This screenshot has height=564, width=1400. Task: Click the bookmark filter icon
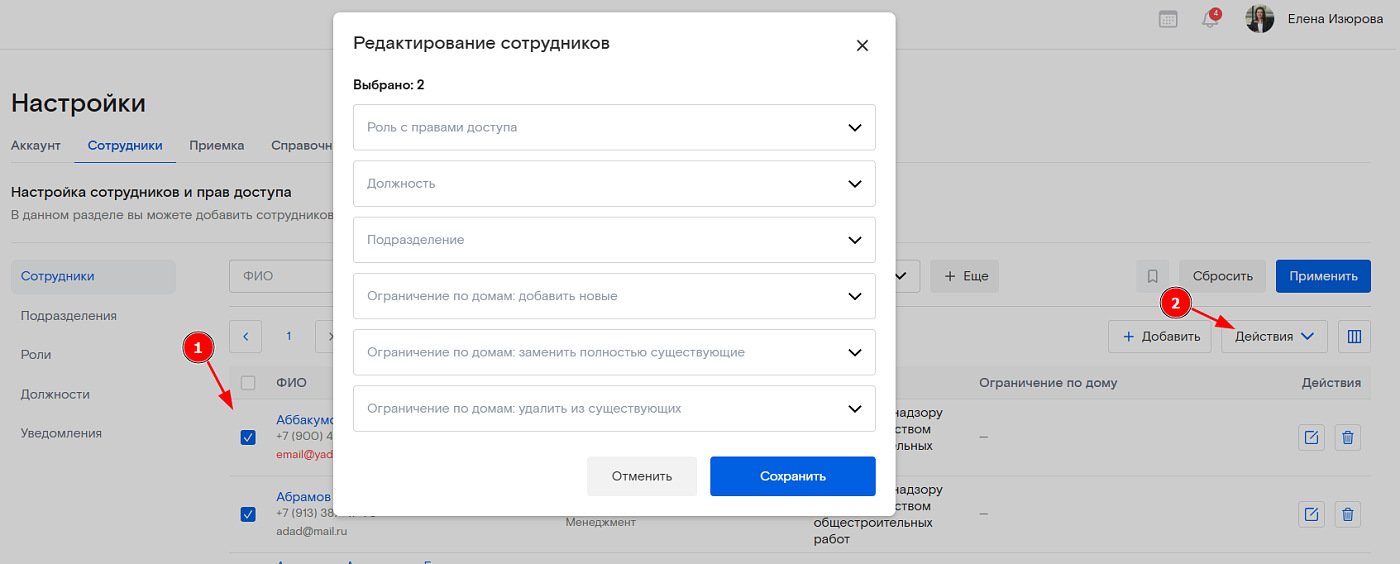click(x=1152, y=276)
